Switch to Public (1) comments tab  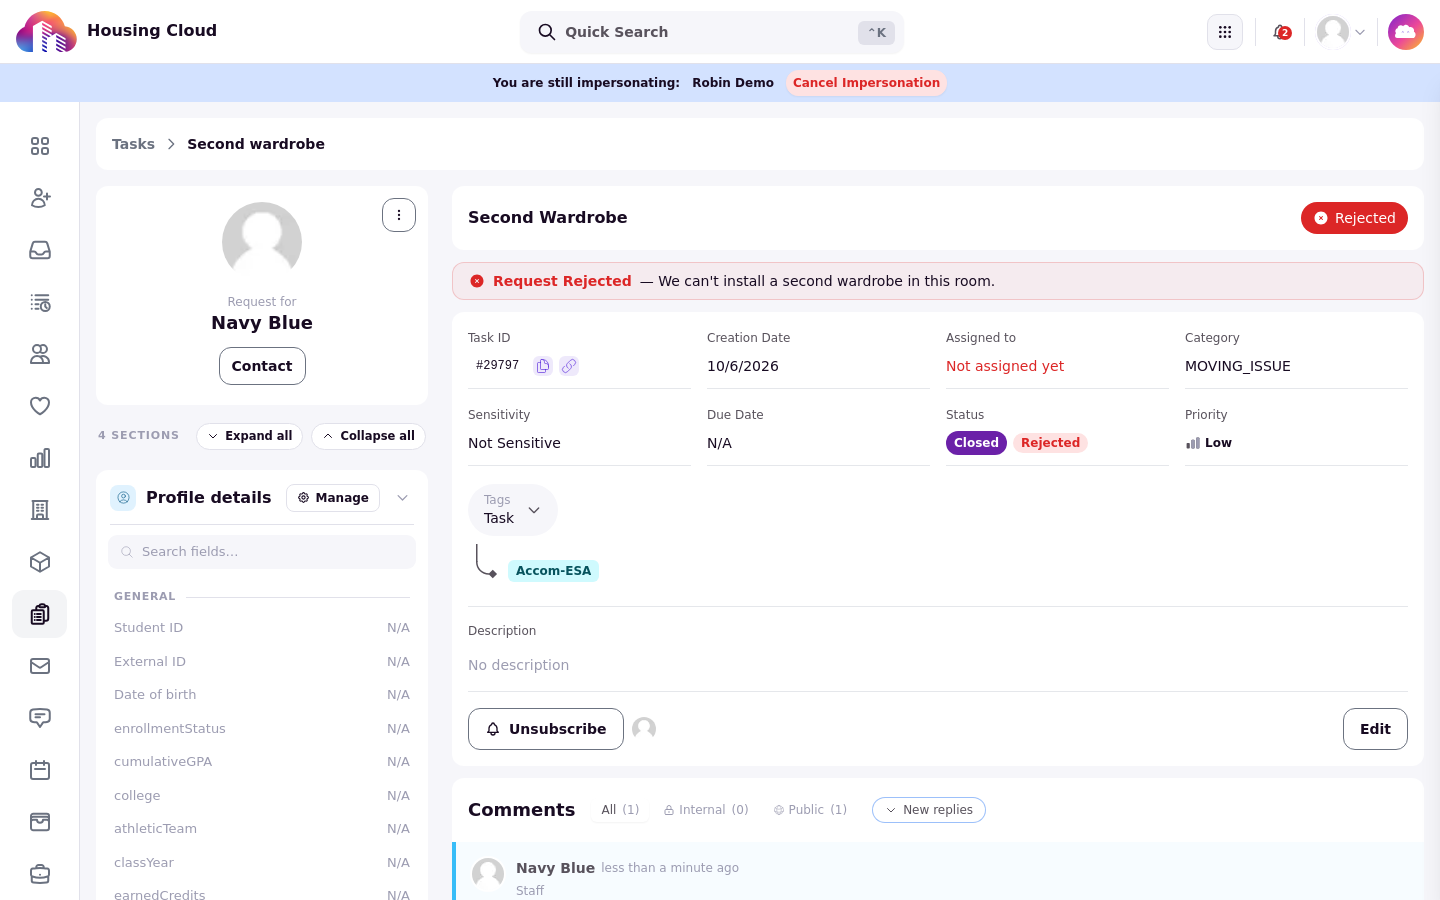pyautogui.click(x=810, y=810)
